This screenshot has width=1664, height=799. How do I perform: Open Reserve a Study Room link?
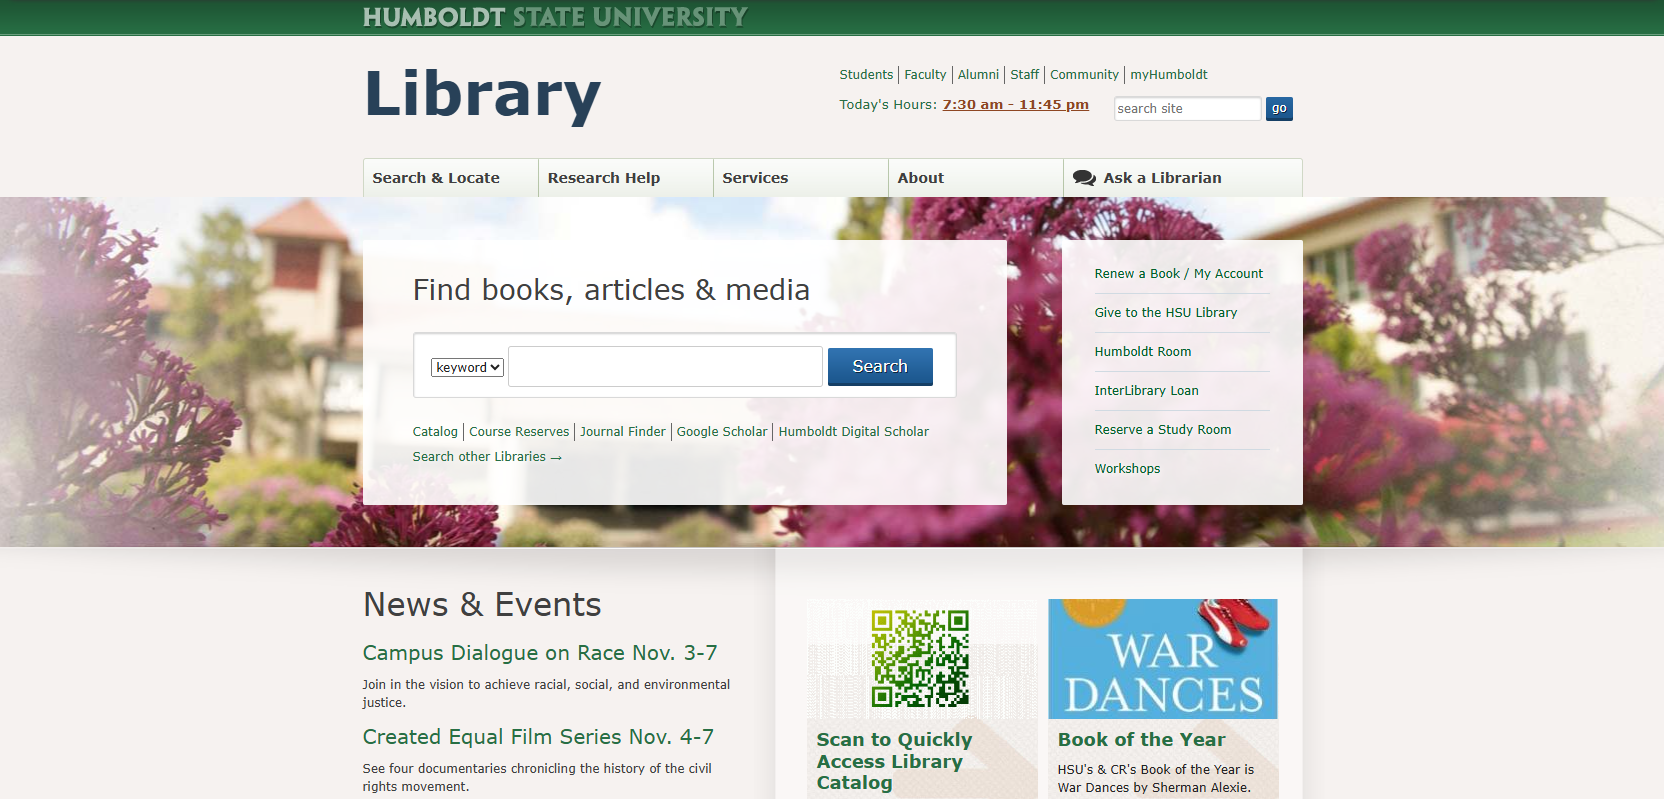(1162, 429)
